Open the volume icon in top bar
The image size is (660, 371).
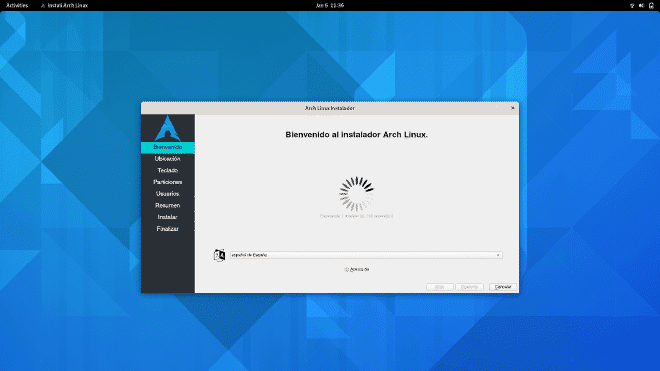click(641, 5)
